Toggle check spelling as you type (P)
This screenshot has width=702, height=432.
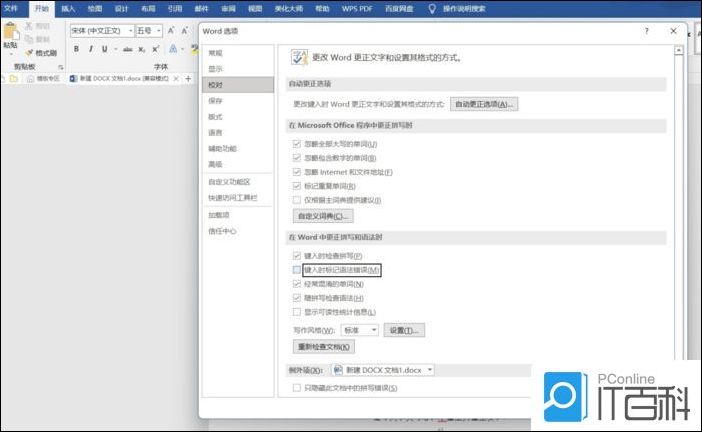coord(296,256)
